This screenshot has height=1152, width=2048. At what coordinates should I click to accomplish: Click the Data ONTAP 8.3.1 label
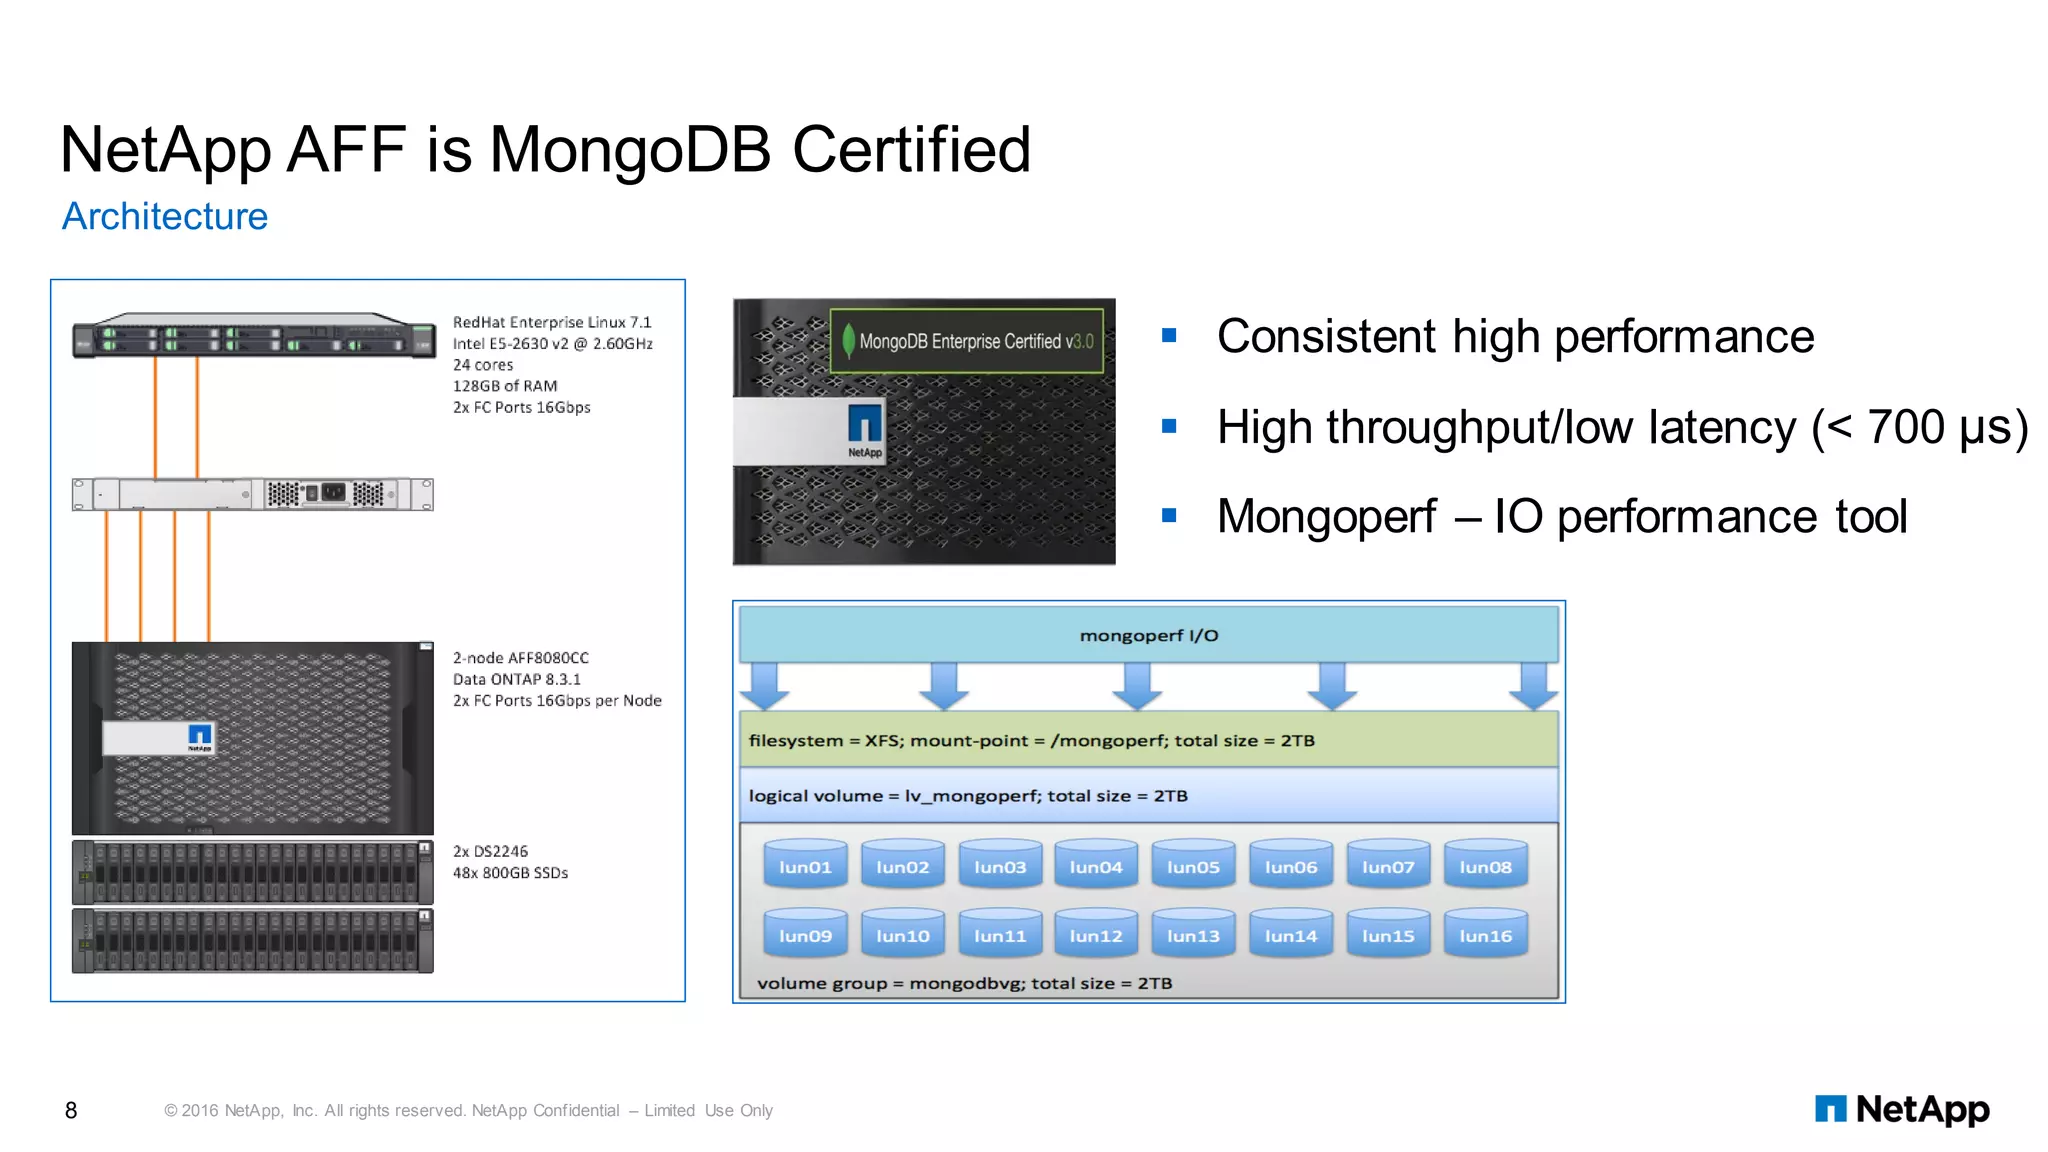coord(516,679)
